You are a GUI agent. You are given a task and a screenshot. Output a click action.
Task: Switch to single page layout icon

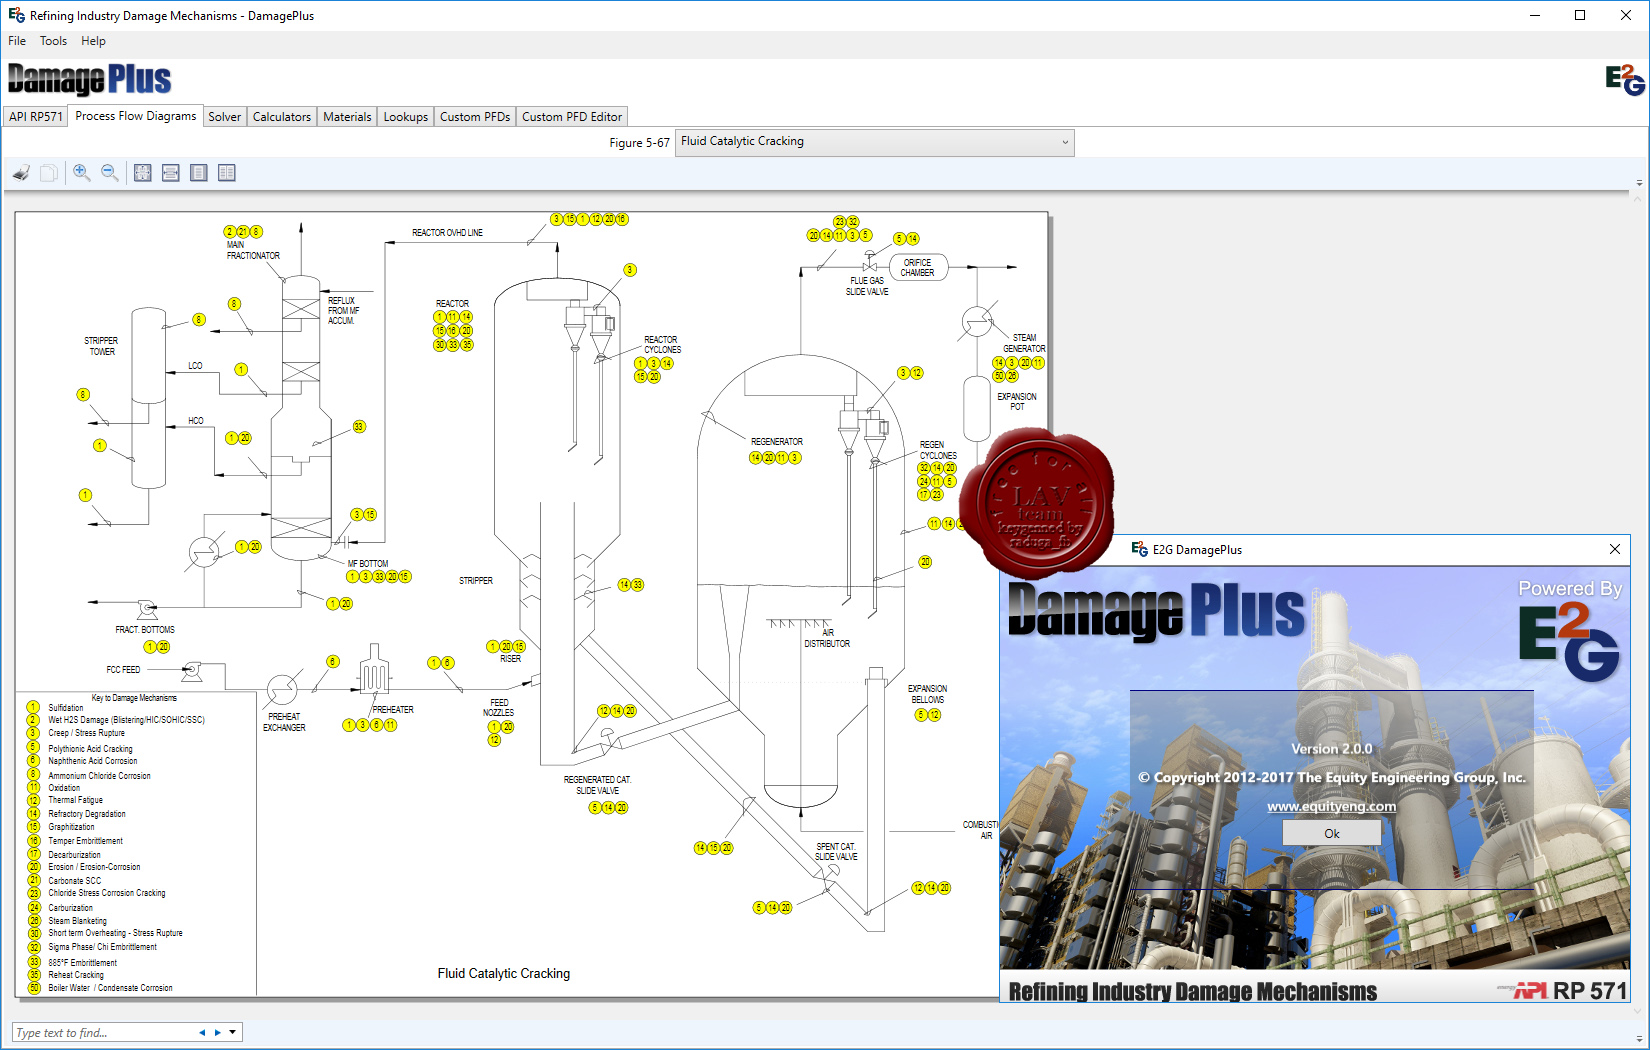tap(199, 173)
